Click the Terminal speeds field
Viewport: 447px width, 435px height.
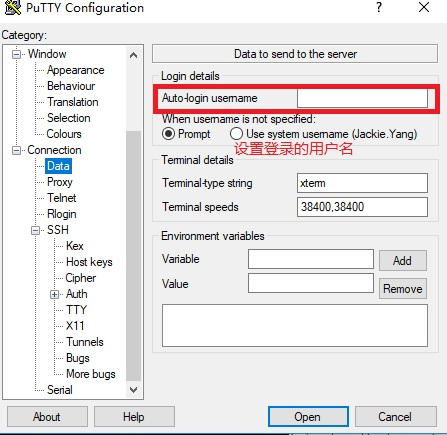click(x=362, y=207)
